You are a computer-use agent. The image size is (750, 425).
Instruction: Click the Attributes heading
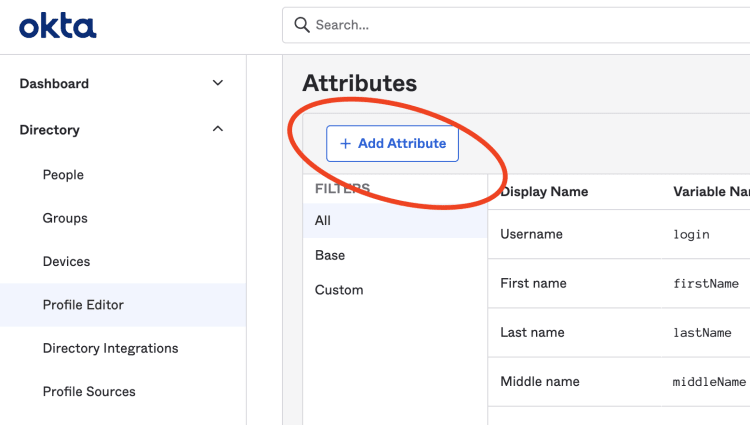click(x=360, y=83)
